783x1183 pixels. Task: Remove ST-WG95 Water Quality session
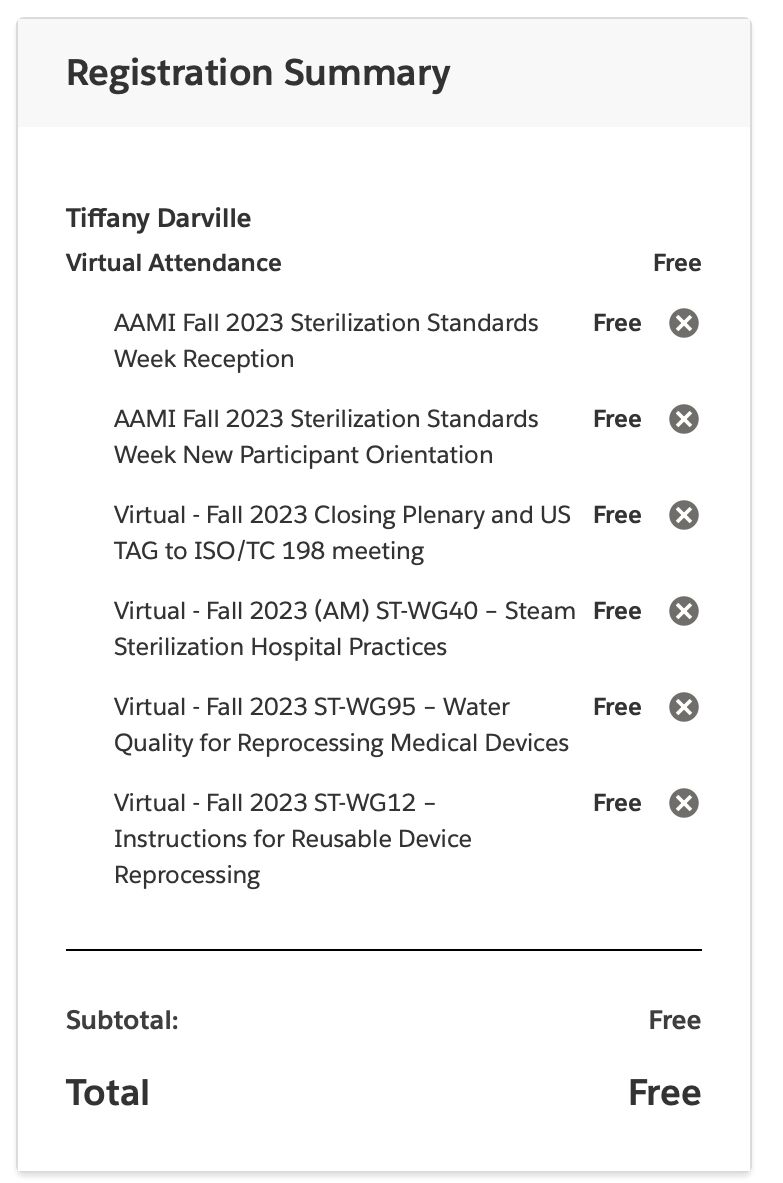coord(684,707)
